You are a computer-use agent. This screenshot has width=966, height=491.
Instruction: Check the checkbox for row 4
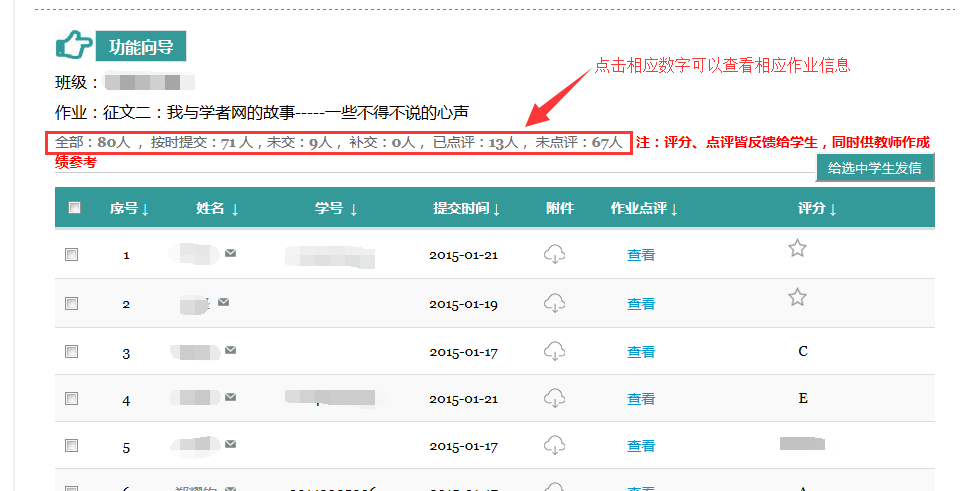pos(71,399)
